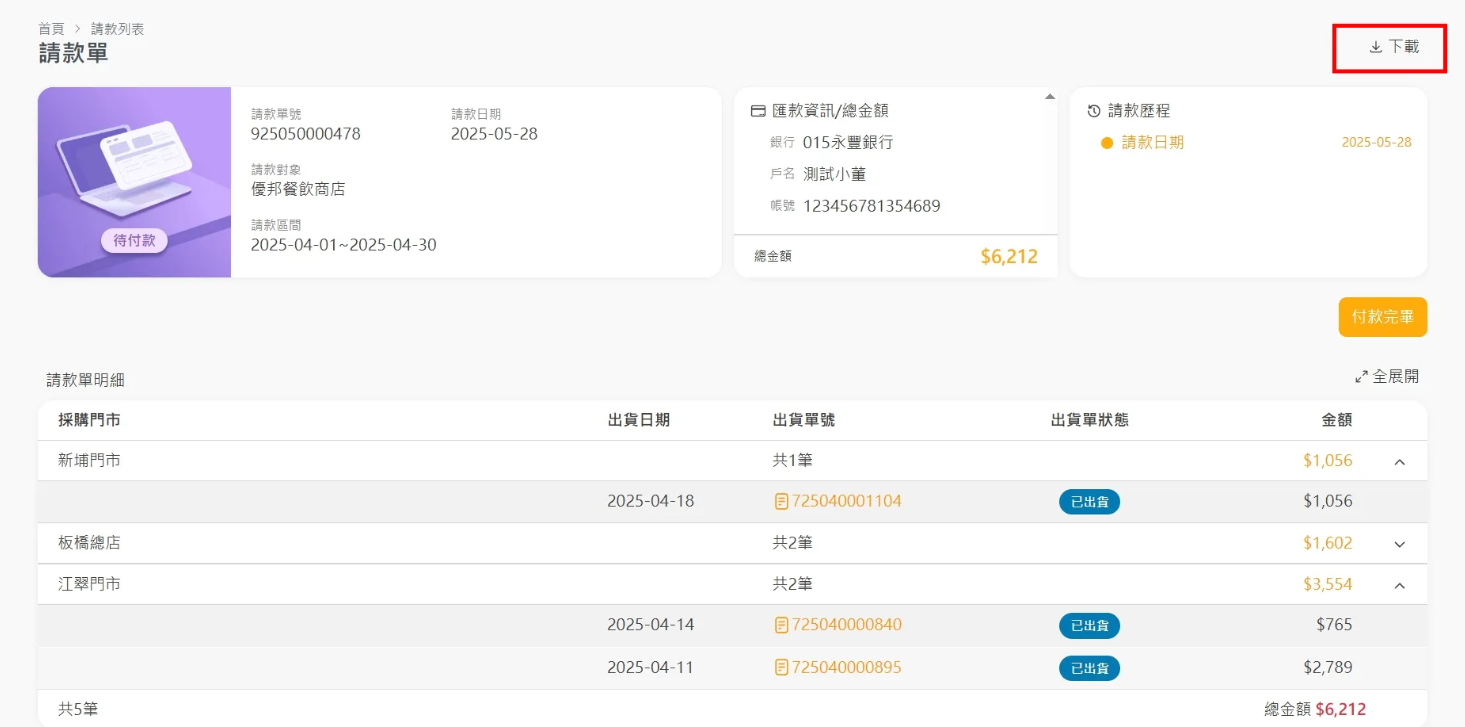This screenshot has height=727, width=1465.
Task: Click 已出貨 badge on 2025-04-11 row
Action: pos(1089,668)
